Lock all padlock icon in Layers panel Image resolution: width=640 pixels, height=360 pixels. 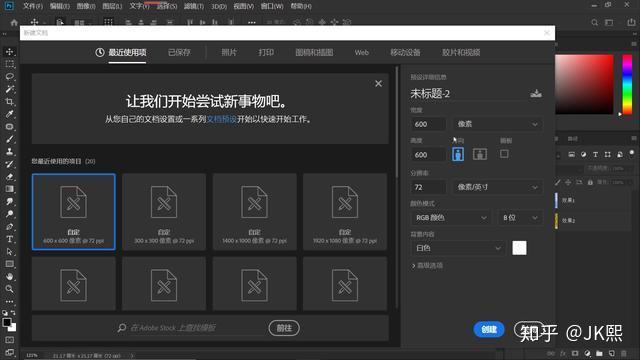pyautogui.click(x=590, y=182)
